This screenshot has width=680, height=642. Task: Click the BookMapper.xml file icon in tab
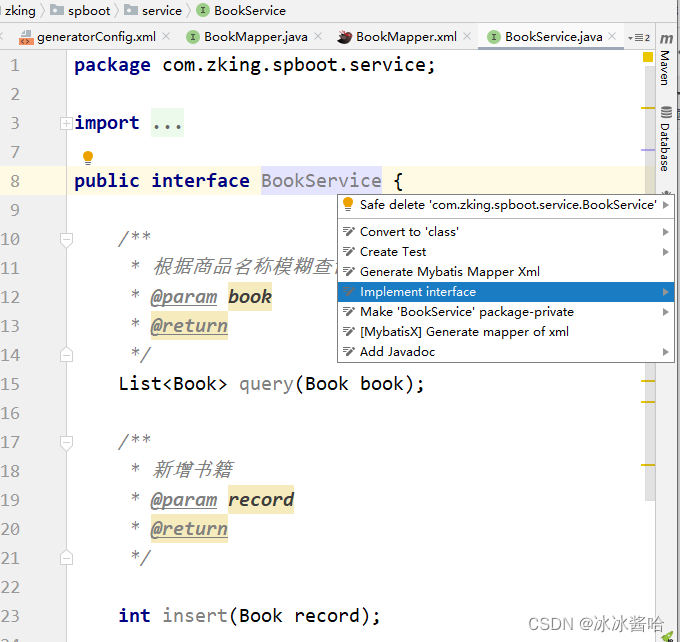click(x=344, y=37)
